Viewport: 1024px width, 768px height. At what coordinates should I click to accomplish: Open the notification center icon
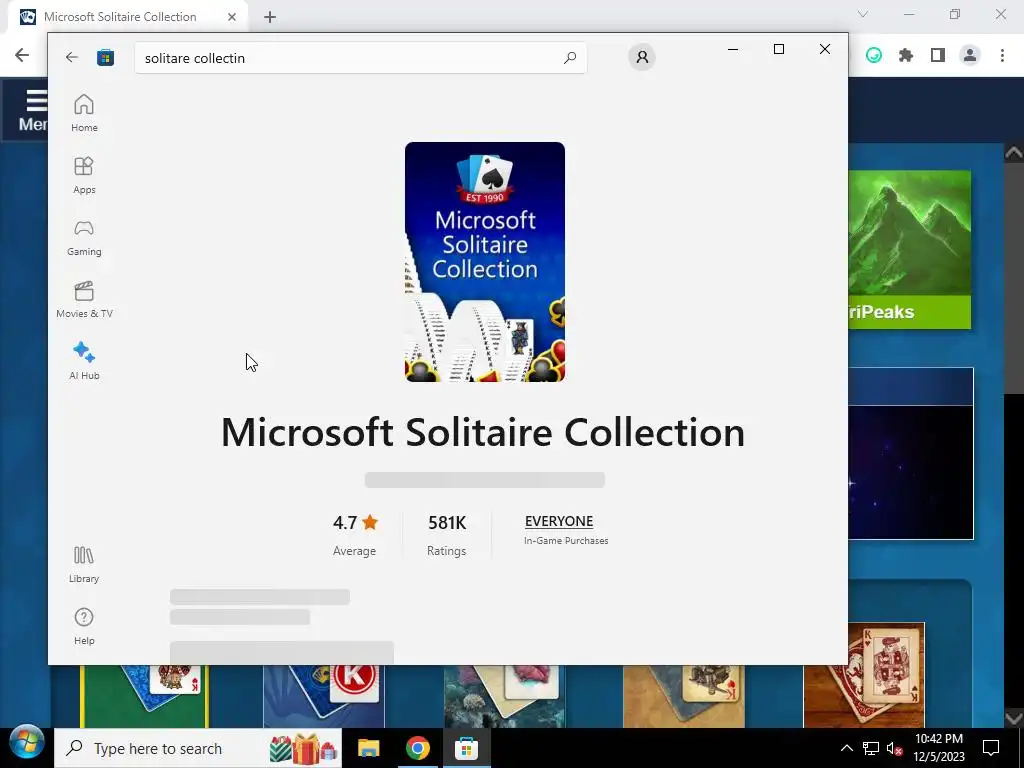point(991,748)
